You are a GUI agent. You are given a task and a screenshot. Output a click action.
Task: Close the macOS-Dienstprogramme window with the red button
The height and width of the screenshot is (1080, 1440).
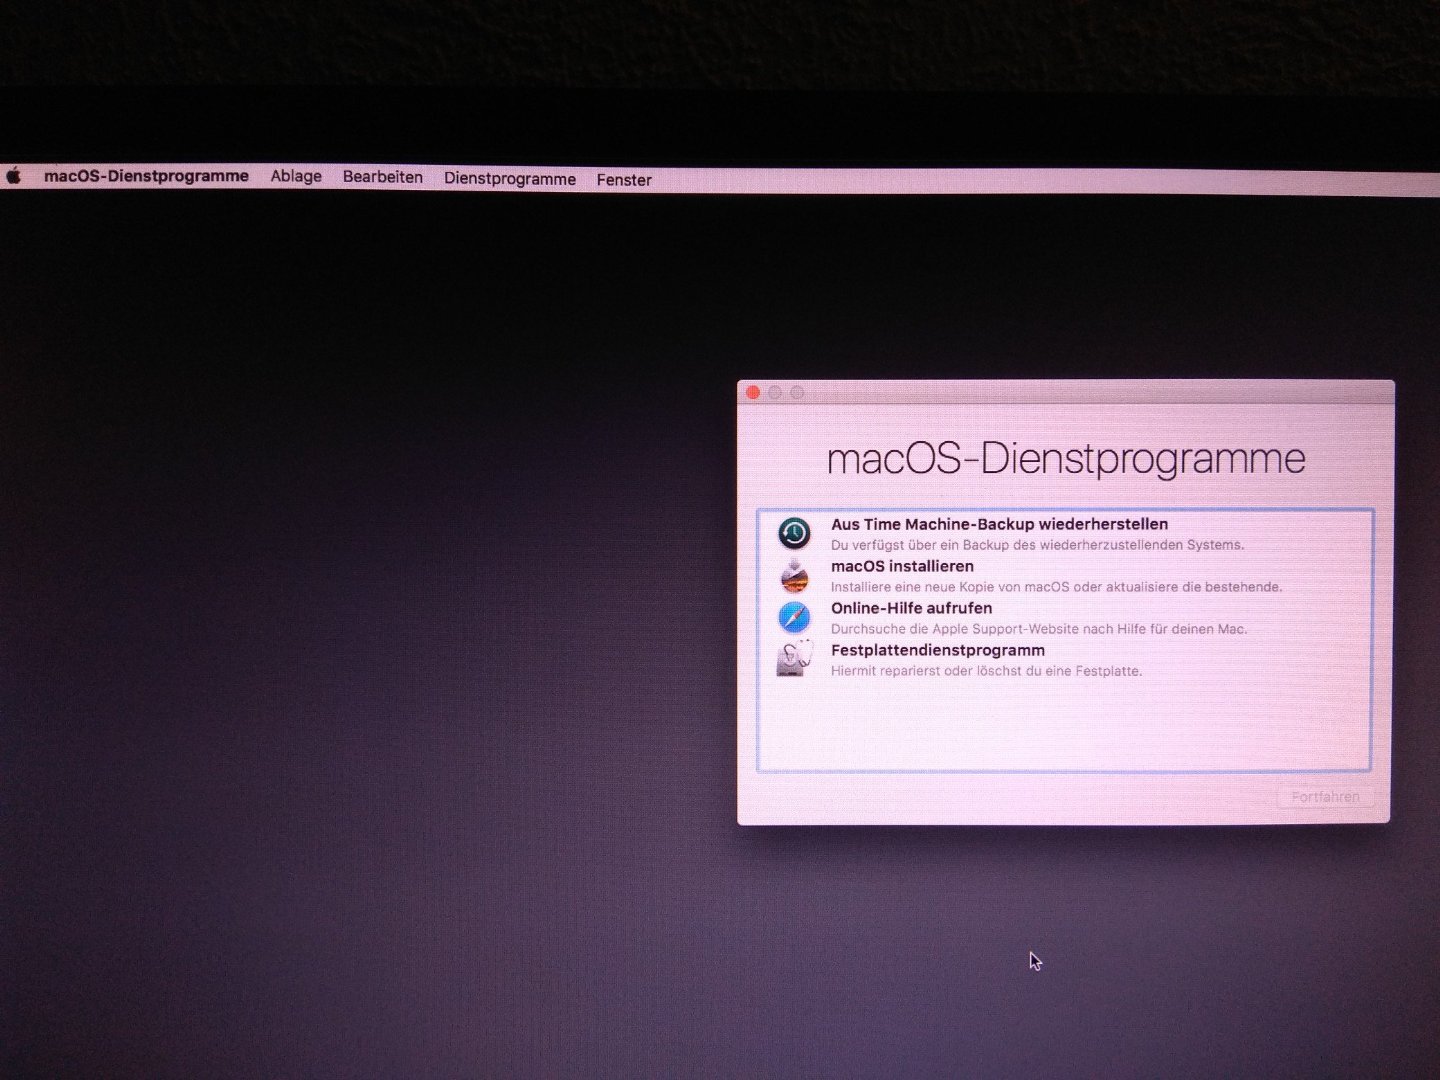pos(753,392)
